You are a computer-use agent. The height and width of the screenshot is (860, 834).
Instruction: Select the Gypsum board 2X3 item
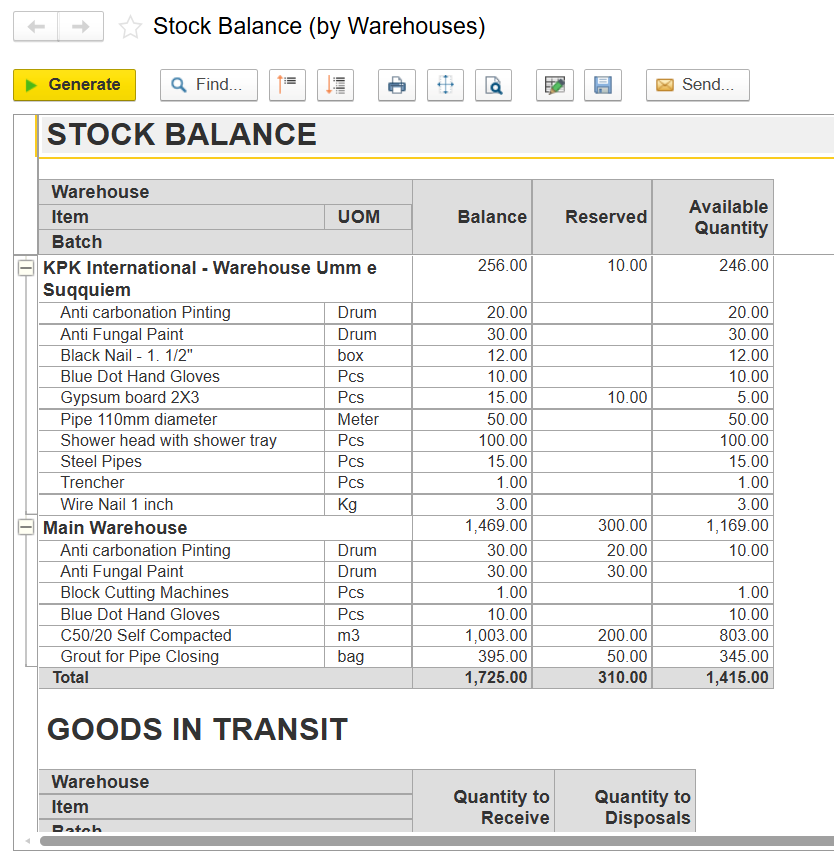[x=130, y=398]
